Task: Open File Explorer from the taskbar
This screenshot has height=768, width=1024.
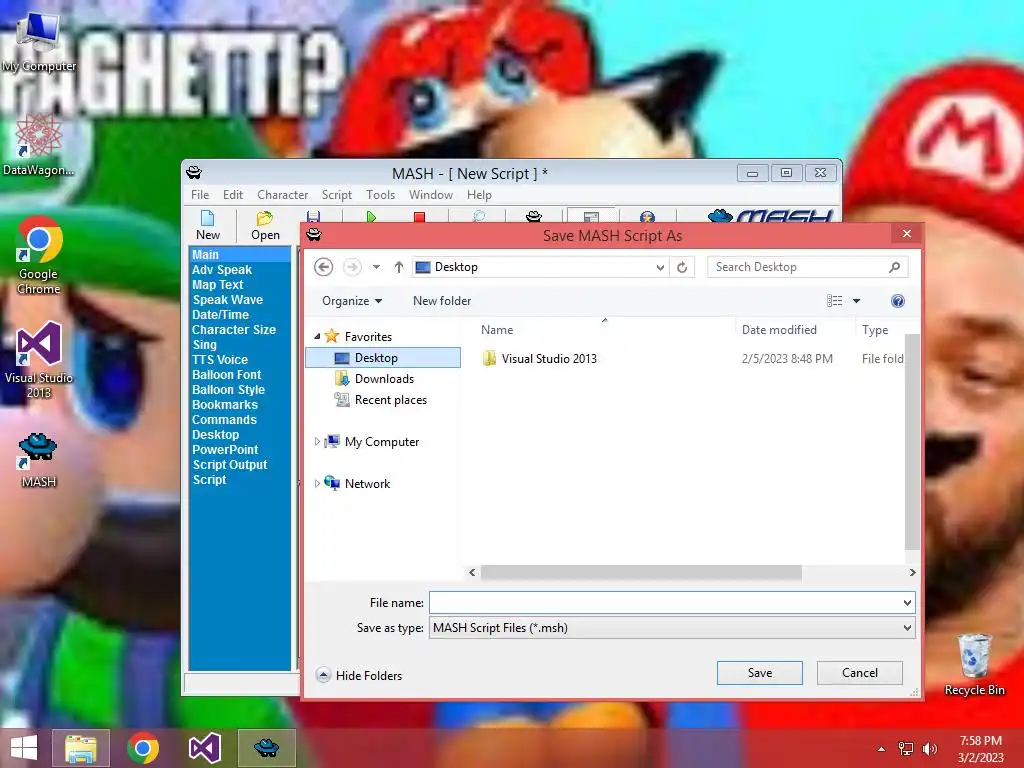Action: pos(80,748)
